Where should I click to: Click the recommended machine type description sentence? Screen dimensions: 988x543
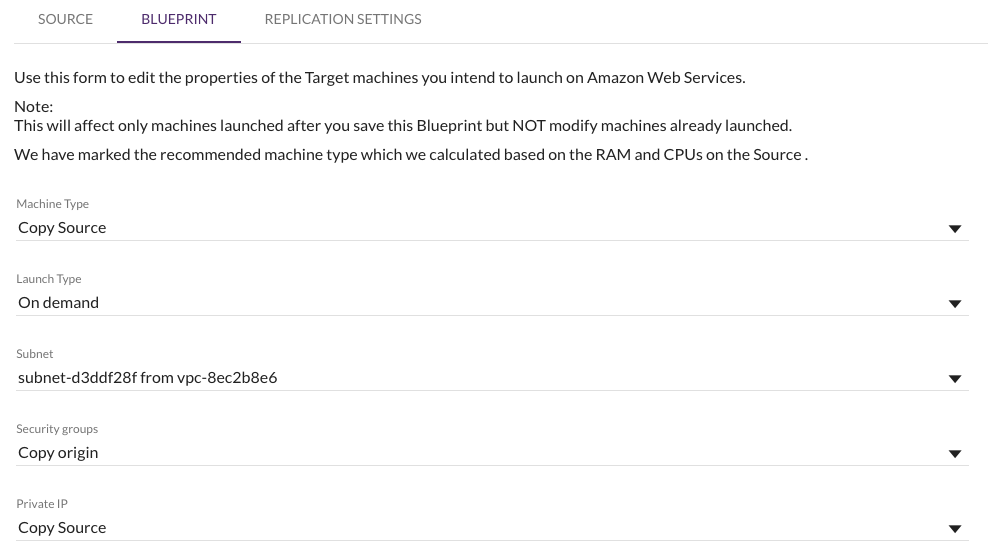click(x=411, y=154)
